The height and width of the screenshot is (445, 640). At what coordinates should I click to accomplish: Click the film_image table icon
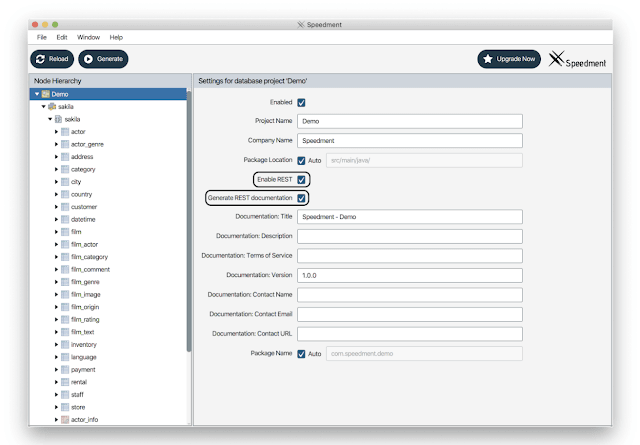click(65, 294)
